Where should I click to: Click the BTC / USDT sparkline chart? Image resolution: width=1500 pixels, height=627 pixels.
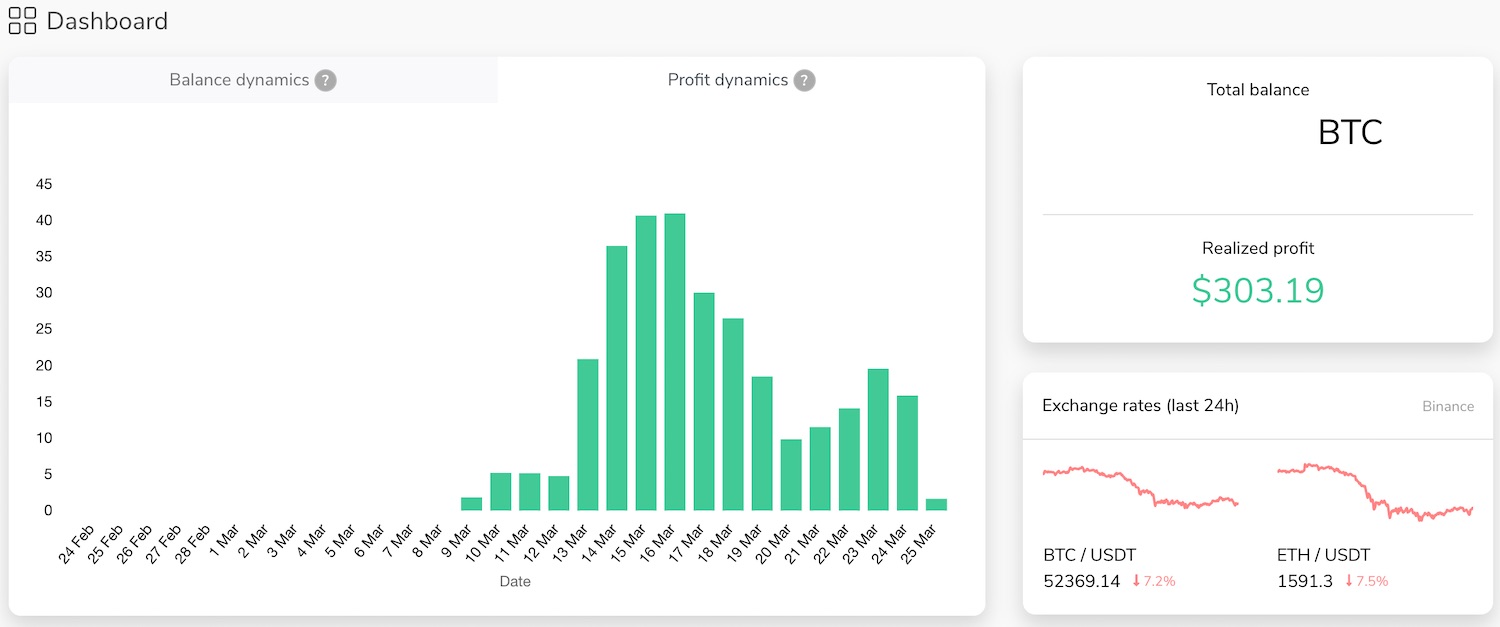point(1140,488)
